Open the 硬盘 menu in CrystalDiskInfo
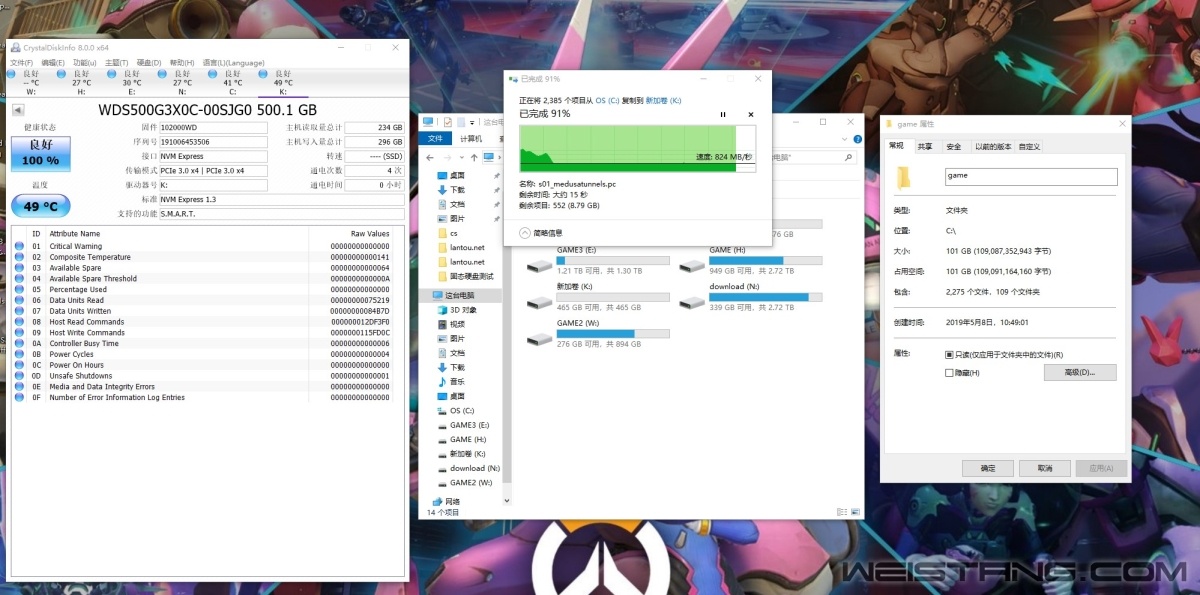1200x595 pixels. [150, 63]
